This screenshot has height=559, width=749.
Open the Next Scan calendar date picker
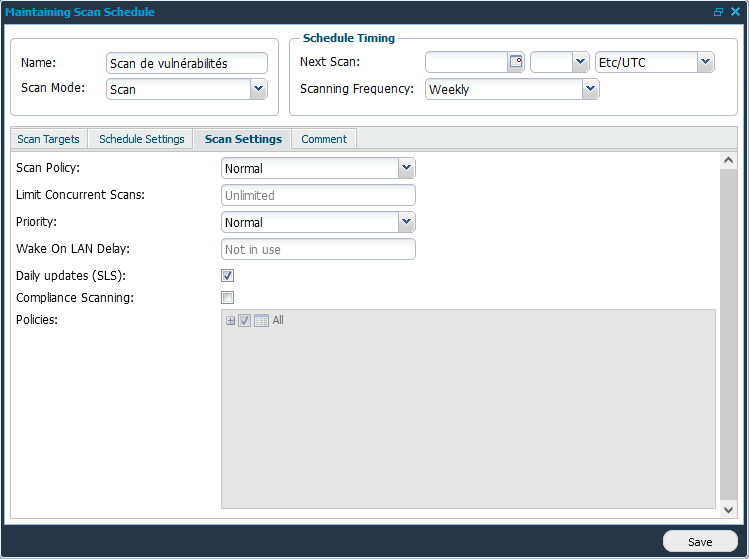tap(516, 62)
